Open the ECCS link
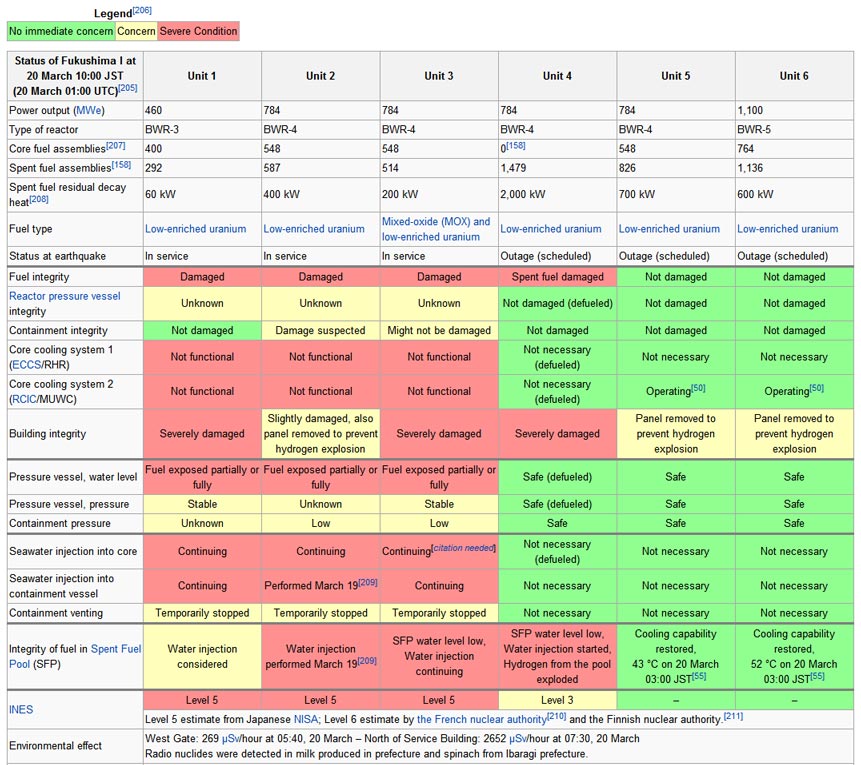Image resolution: width=861 pixels, height=765 pixels. [27, 365]
